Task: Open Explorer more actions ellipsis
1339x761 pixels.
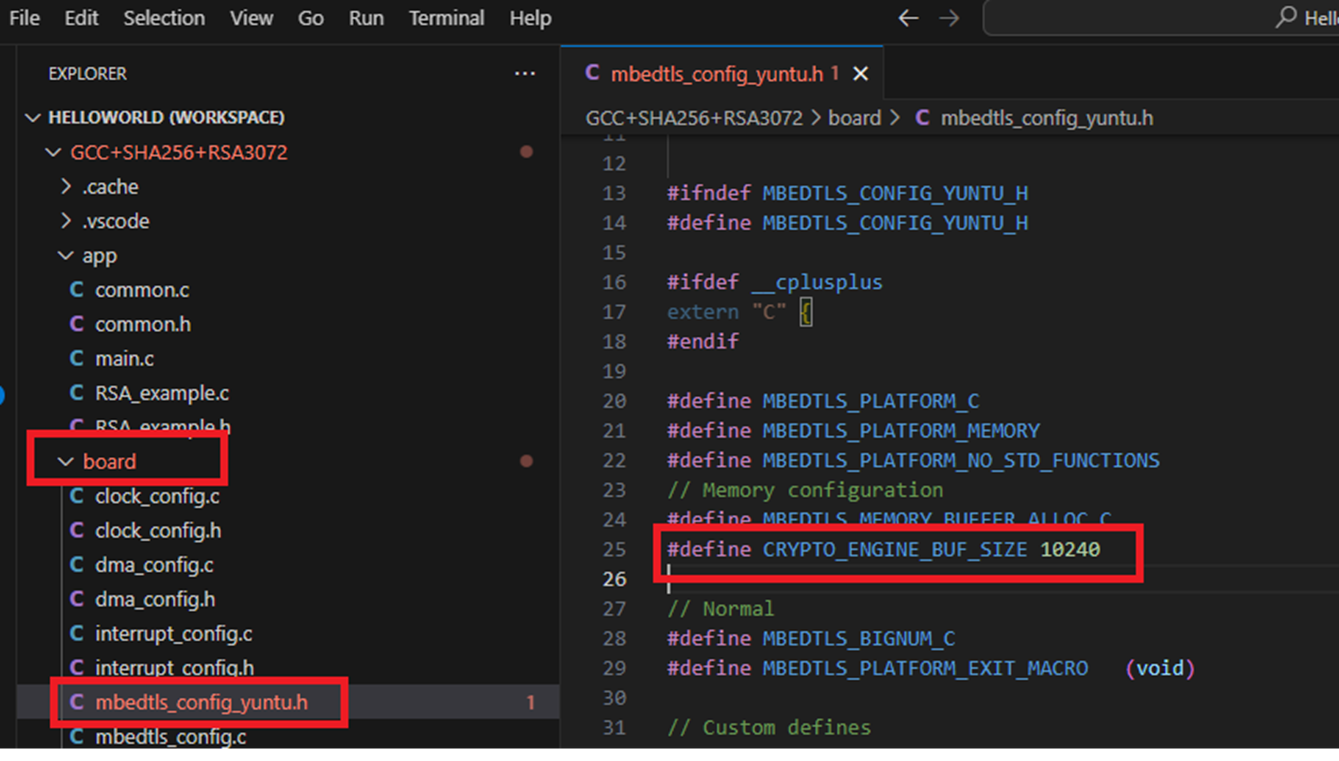Action: click(525, 74)
